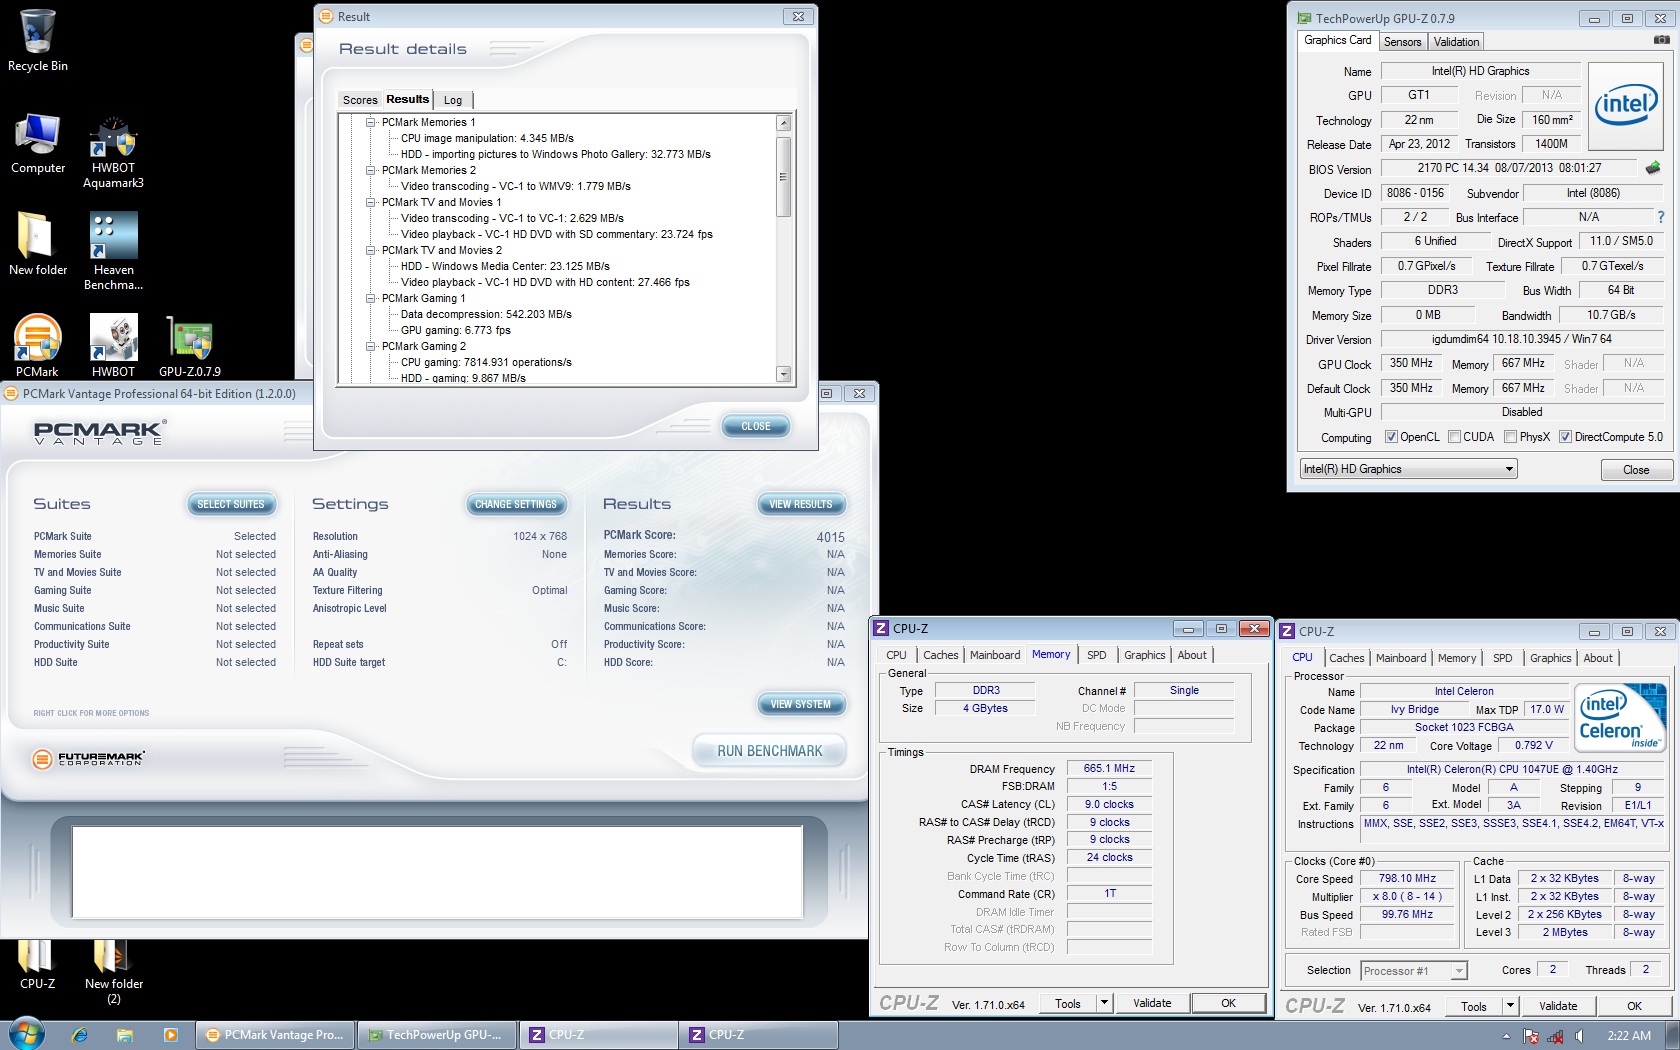Switch to the PCMark Vantage taskbar button
The image size is (1680, 1050).
pos(275,1035)
